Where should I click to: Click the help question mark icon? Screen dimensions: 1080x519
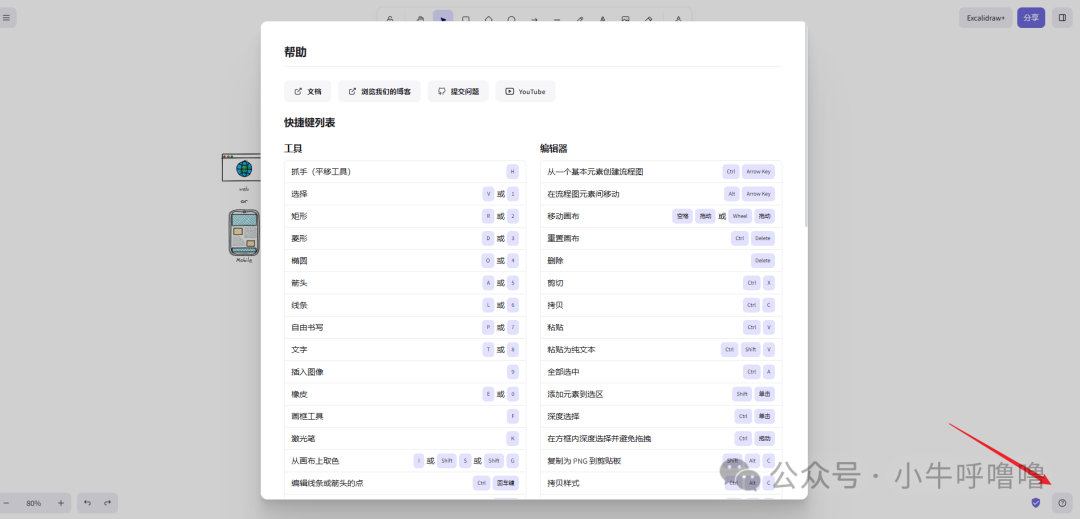pos(1061,503)
